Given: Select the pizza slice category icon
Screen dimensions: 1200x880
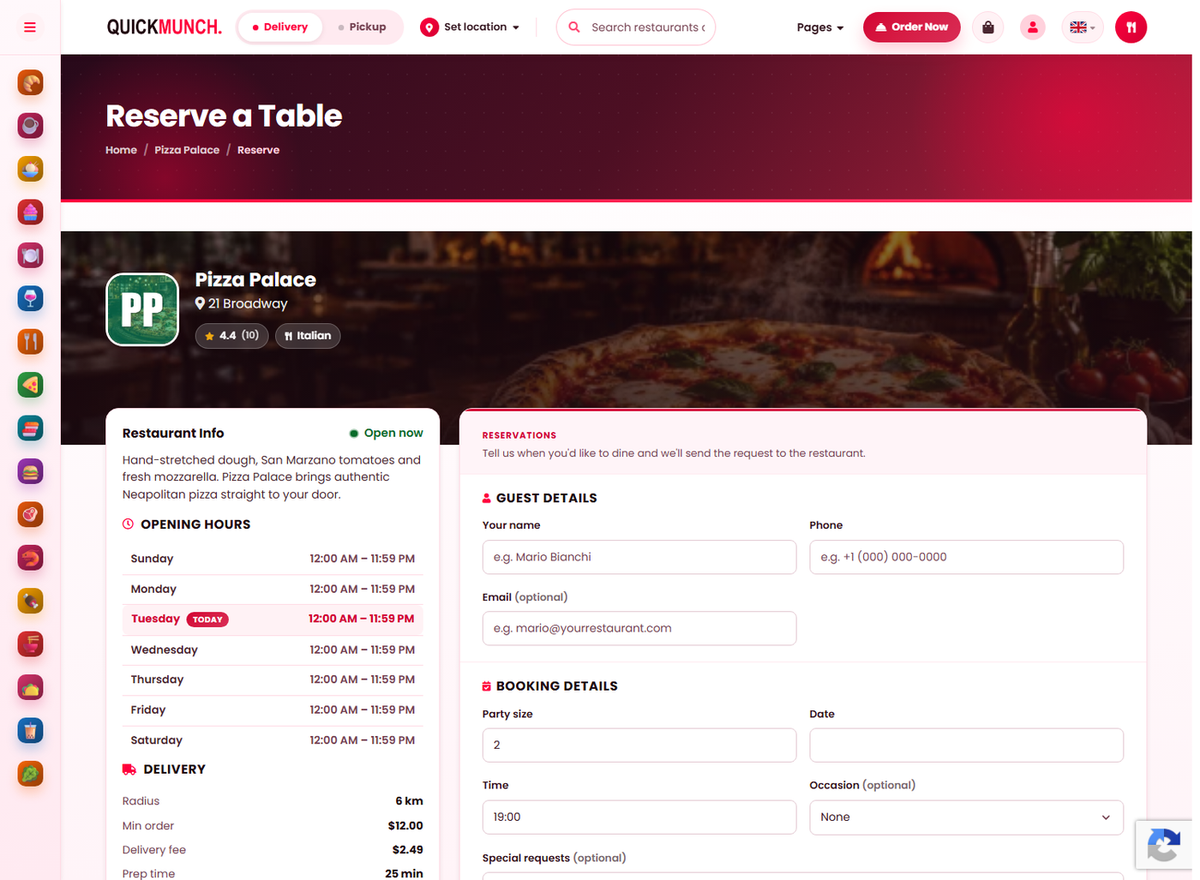Looking at the screenshot, I should (30, 384).
